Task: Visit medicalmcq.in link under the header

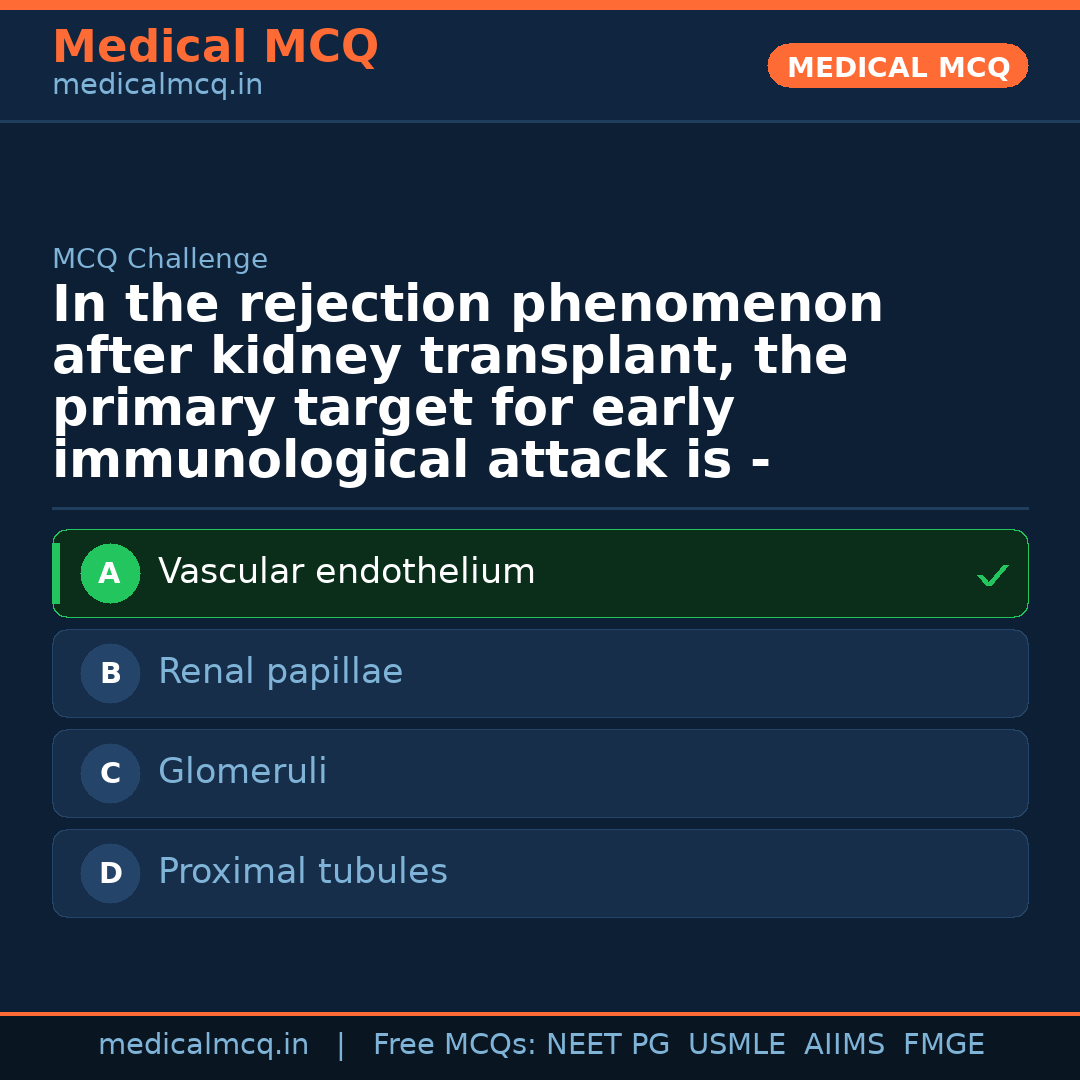Action: click(x=157, y=86)
